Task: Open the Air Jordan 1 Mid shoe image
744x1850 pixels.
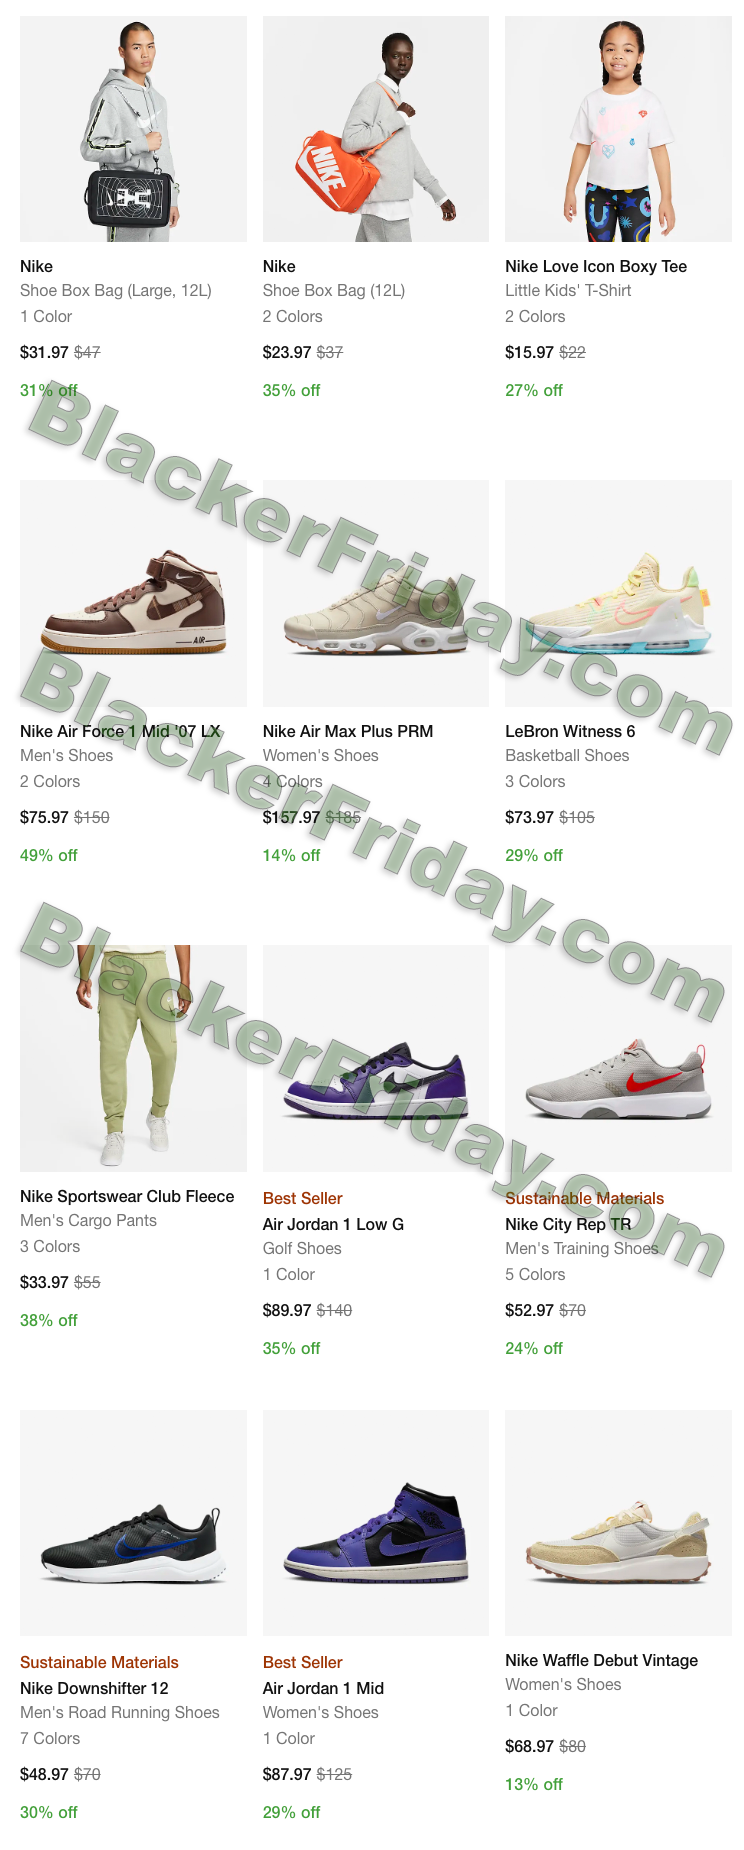Action: pyautogui.click(x=376, y=1523)
